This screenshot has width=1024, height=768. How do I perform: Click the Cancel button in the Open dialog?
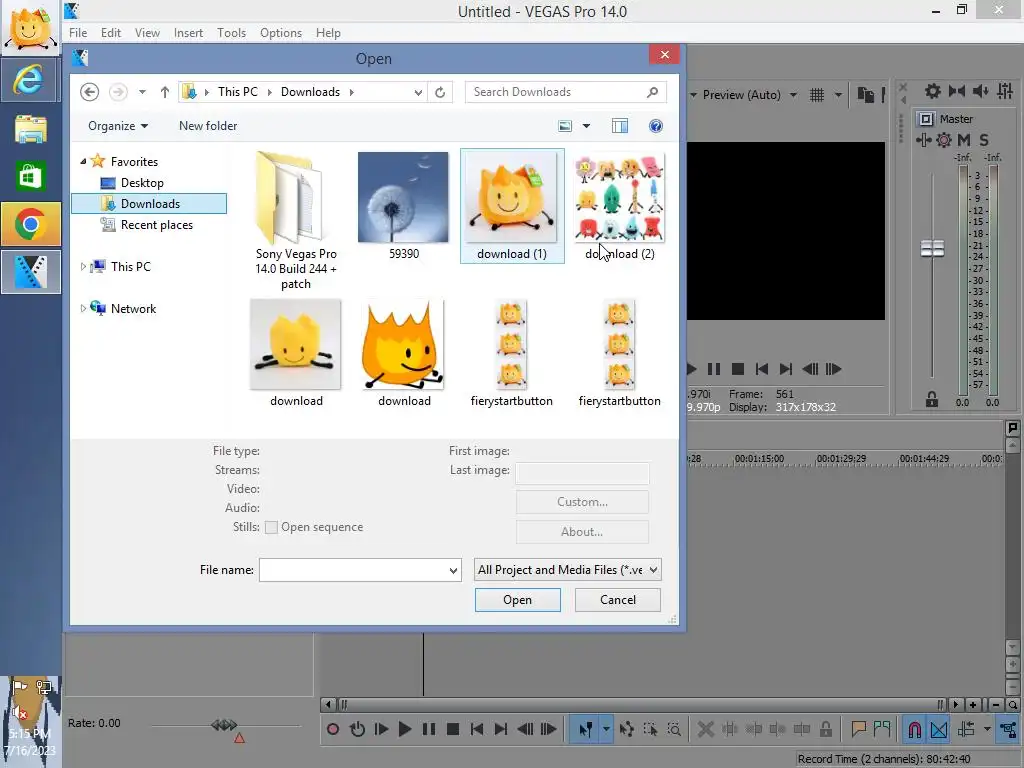coord(617,600)
